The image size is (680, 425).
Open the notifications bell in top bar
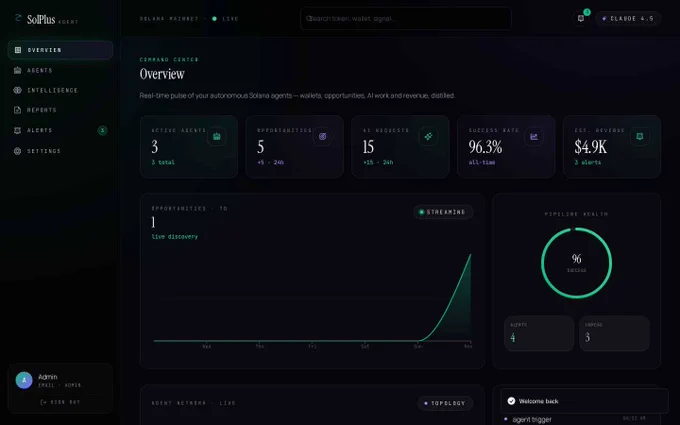point(581,18)
